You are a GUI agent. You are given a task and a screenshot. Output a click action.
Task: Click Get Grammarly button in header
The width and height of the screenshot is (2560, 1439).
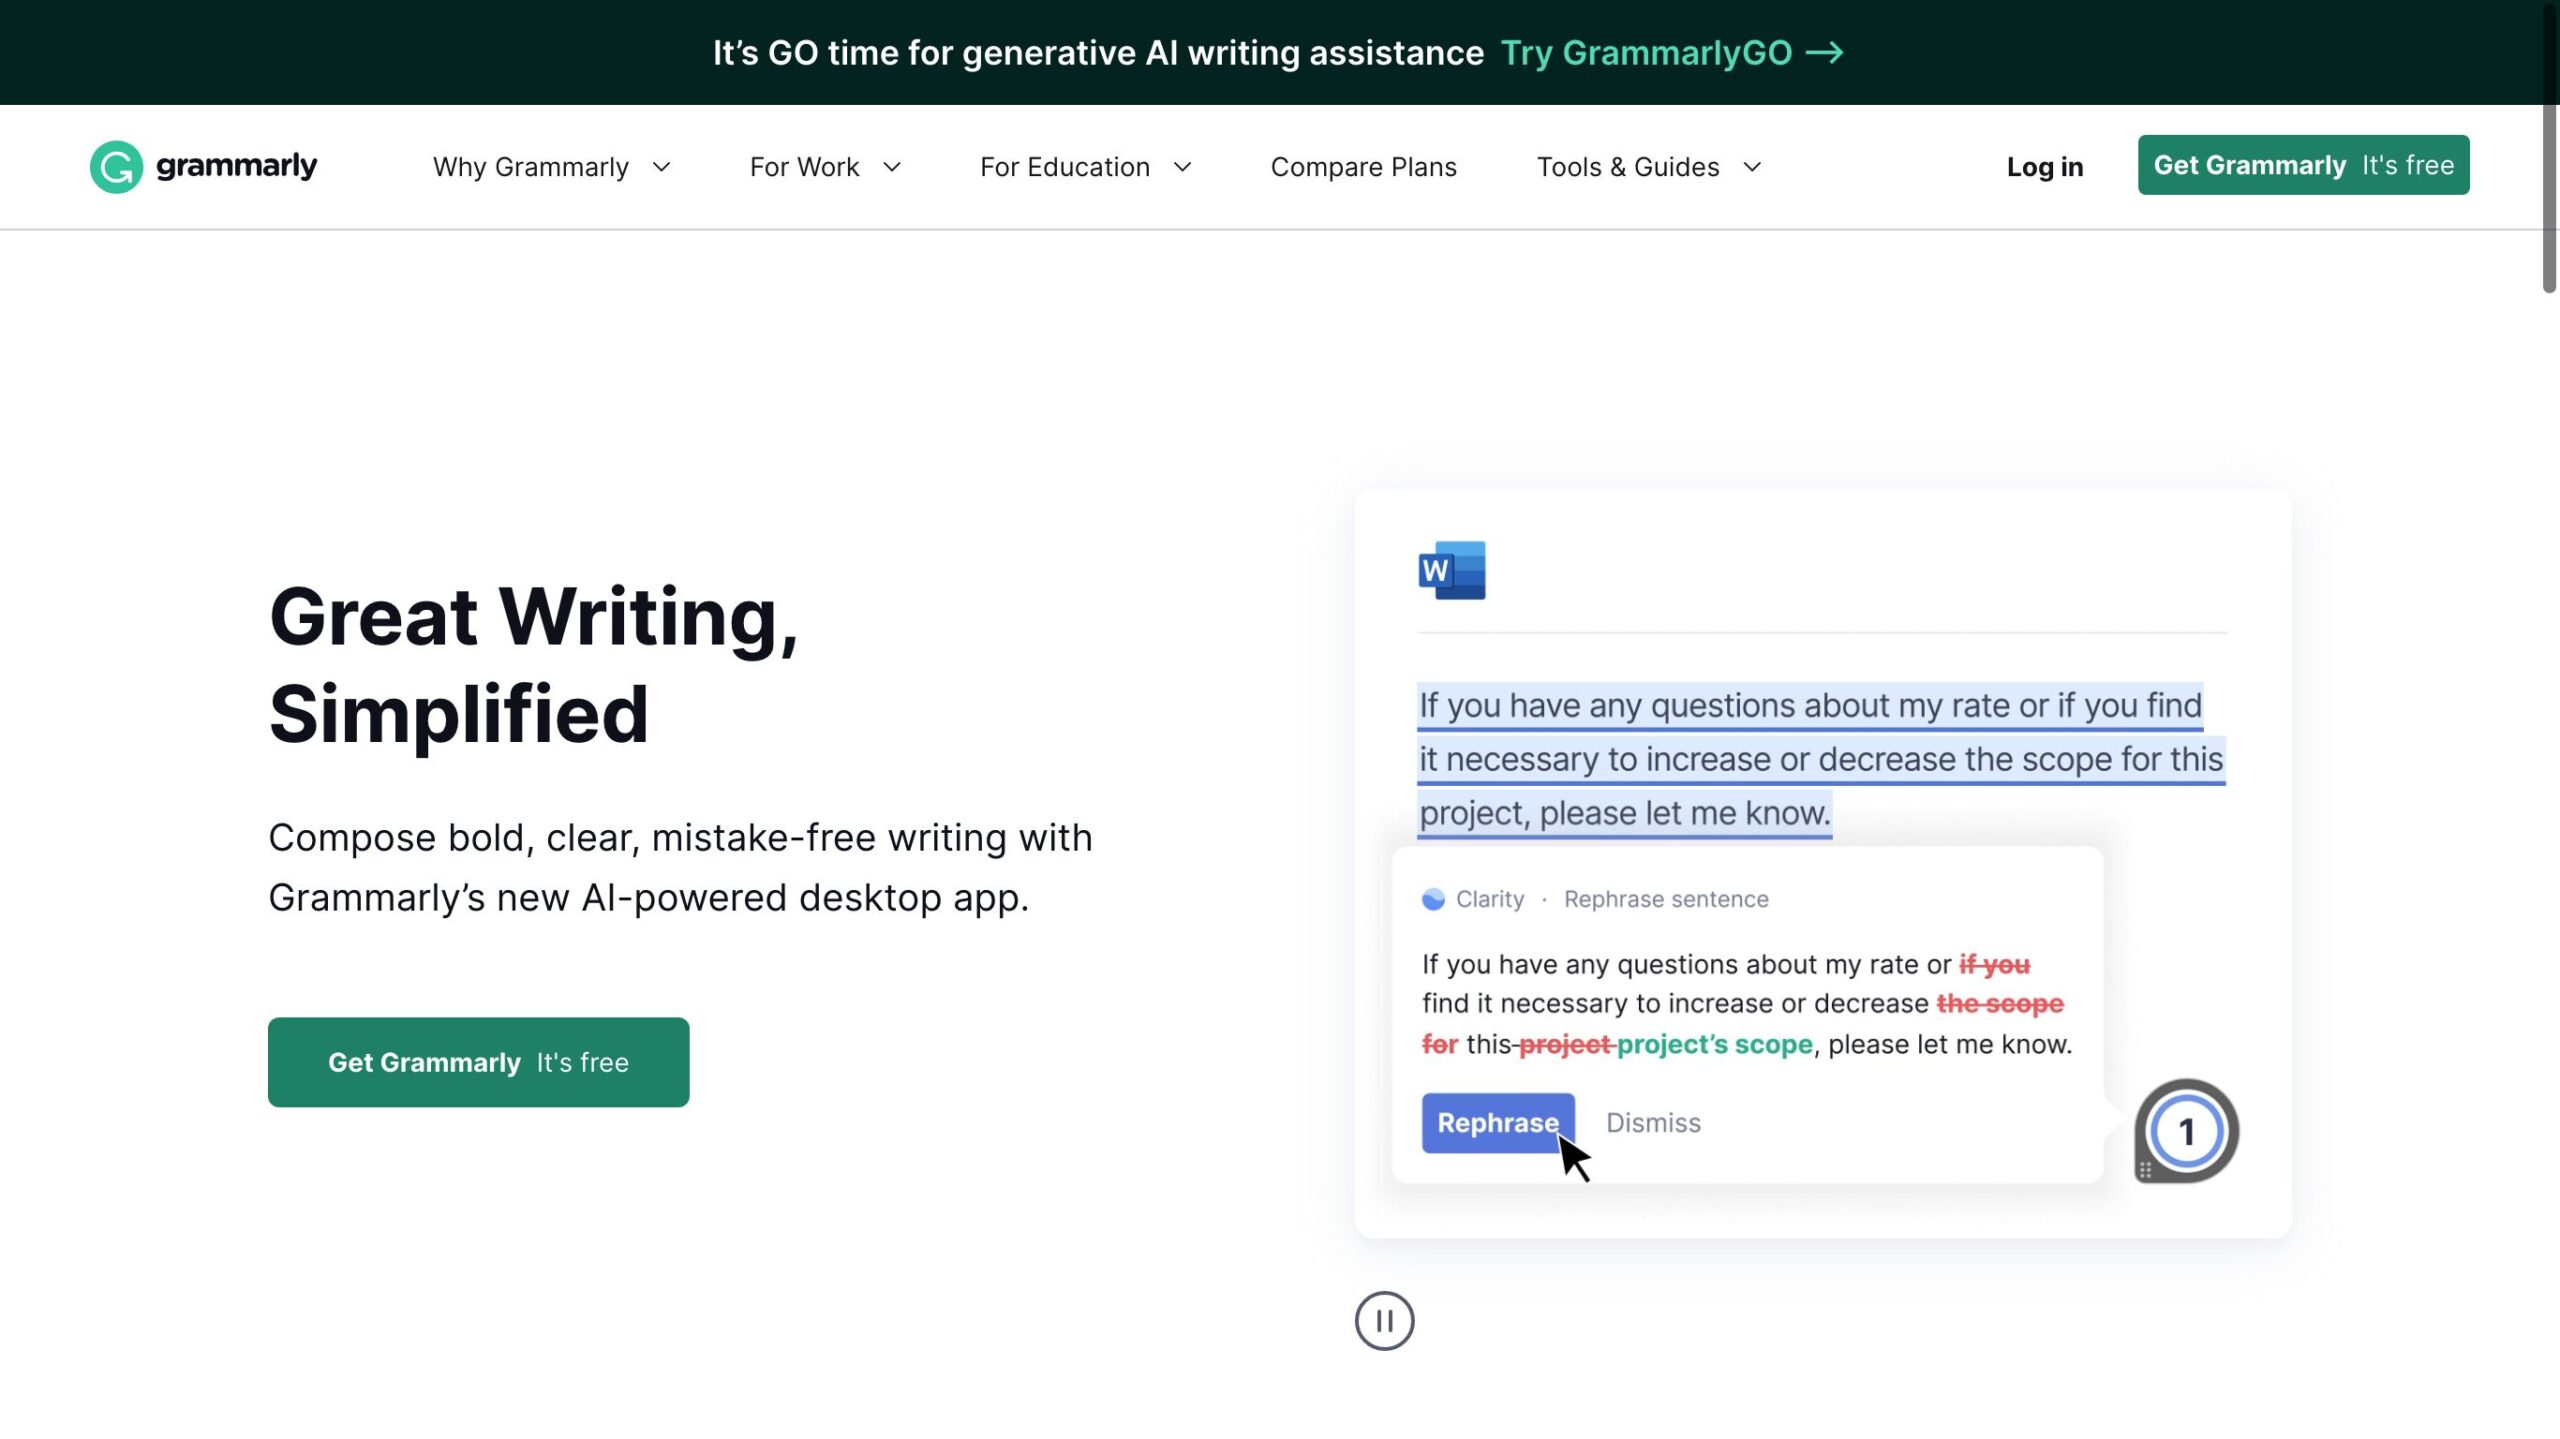pos(2303,165)
